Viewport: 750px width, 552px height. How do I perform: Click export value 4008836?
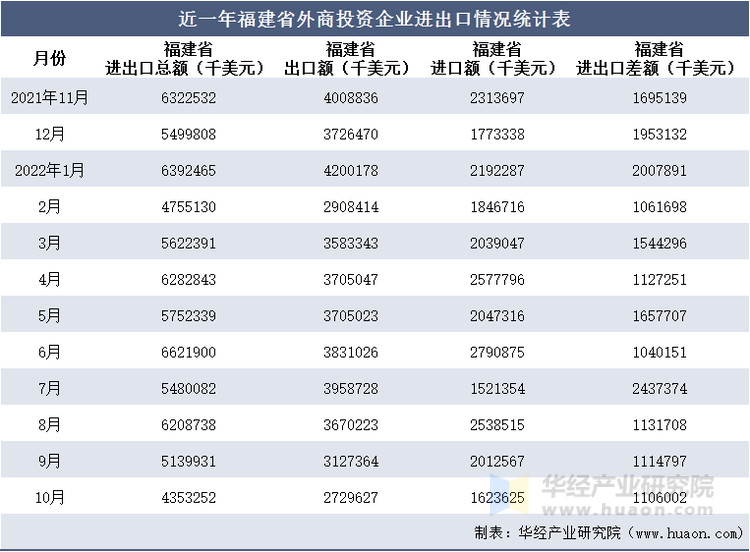(351, 98)
